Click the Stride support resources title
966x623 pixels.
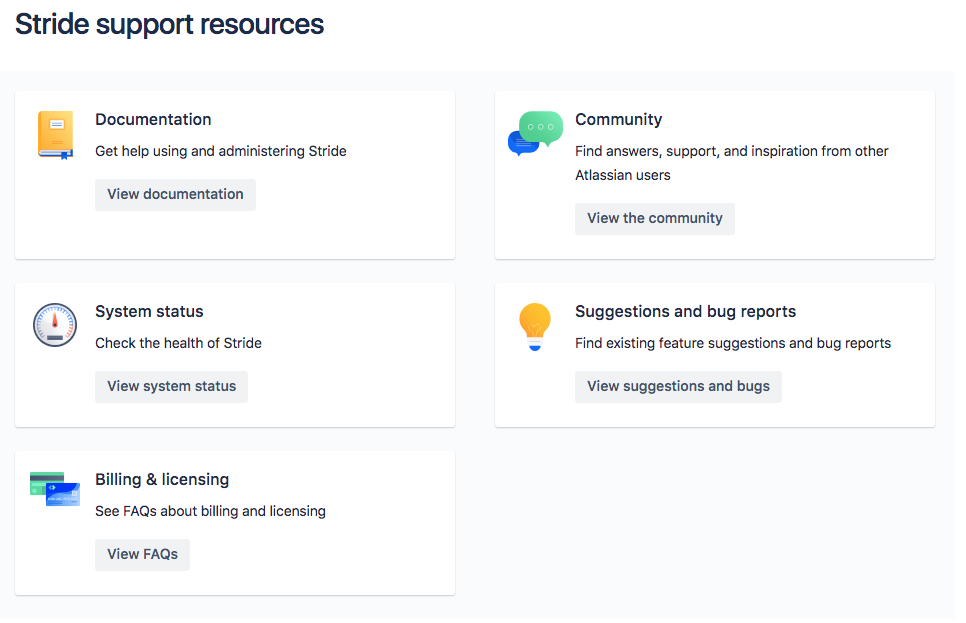coord(169,25)
